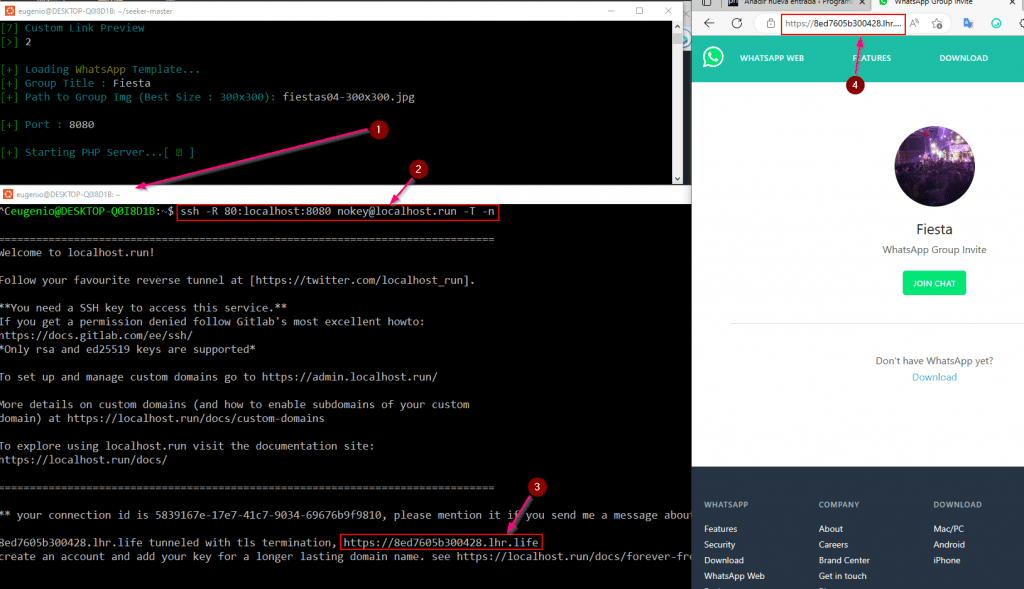Click the 'Starting PHP Server...' line

97,153
